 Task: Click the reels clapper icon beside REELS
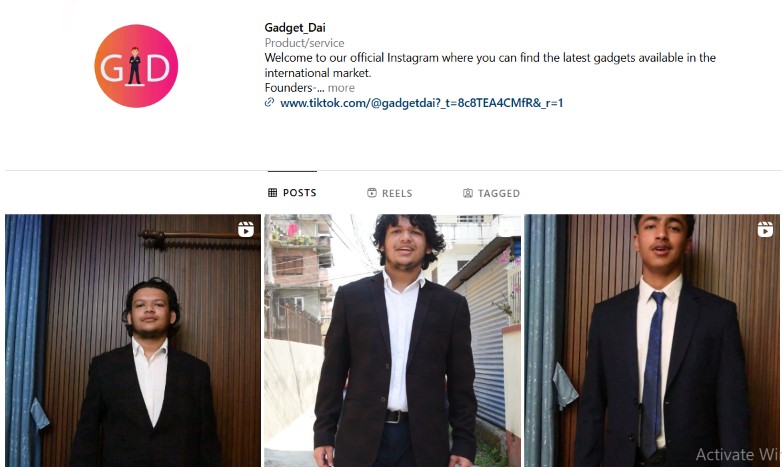click(372, 193)
